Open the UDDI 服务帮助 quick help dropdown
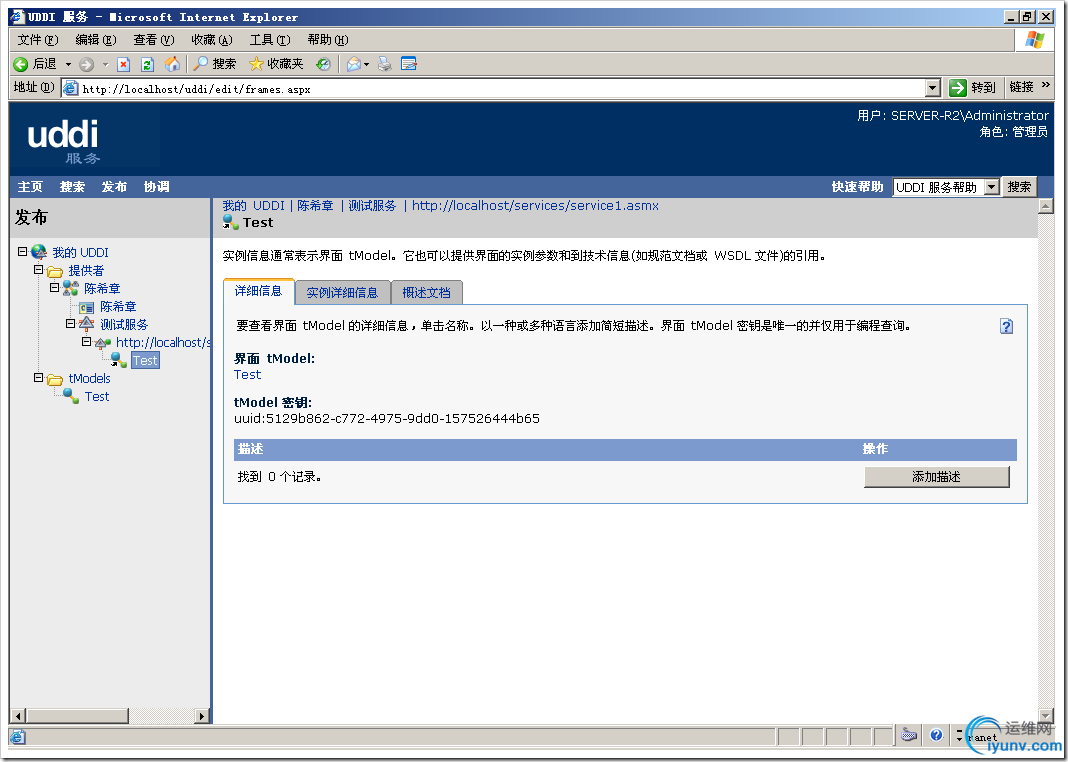This screenshot has width=1068, height=762. pos(992,187)
